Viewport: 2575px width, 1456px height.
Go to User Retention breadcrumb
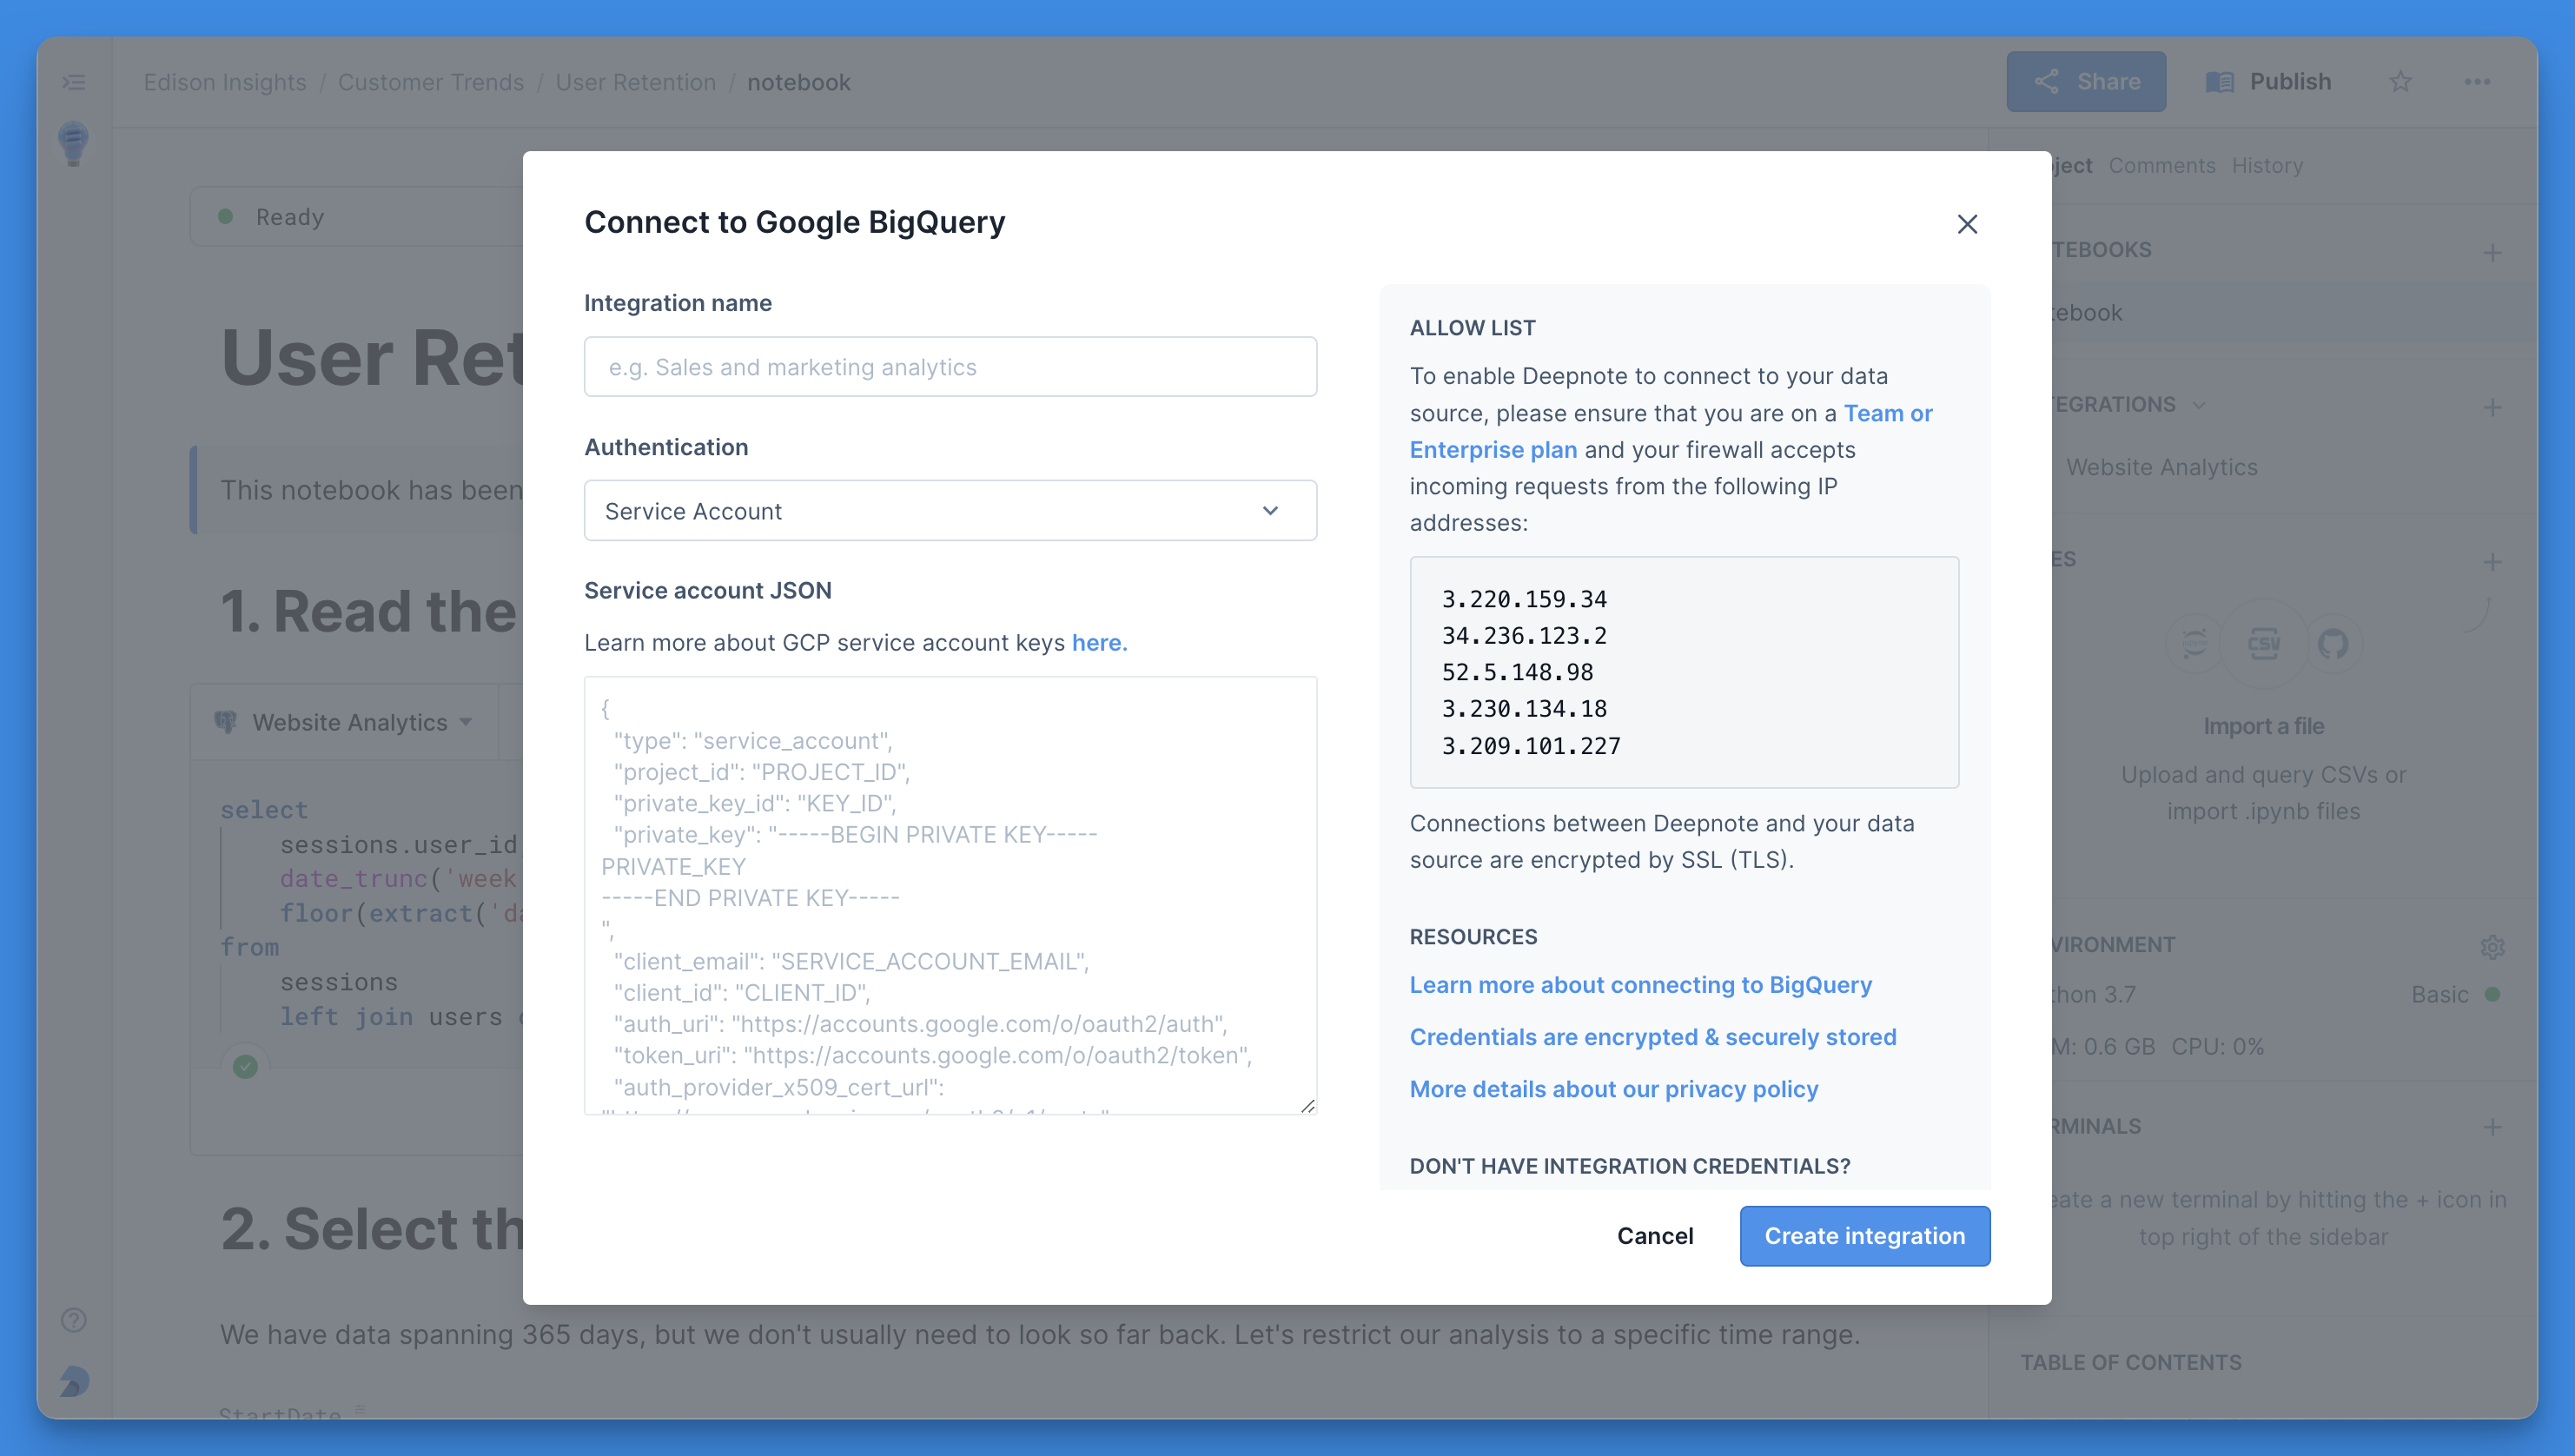[x=636, y=82]
